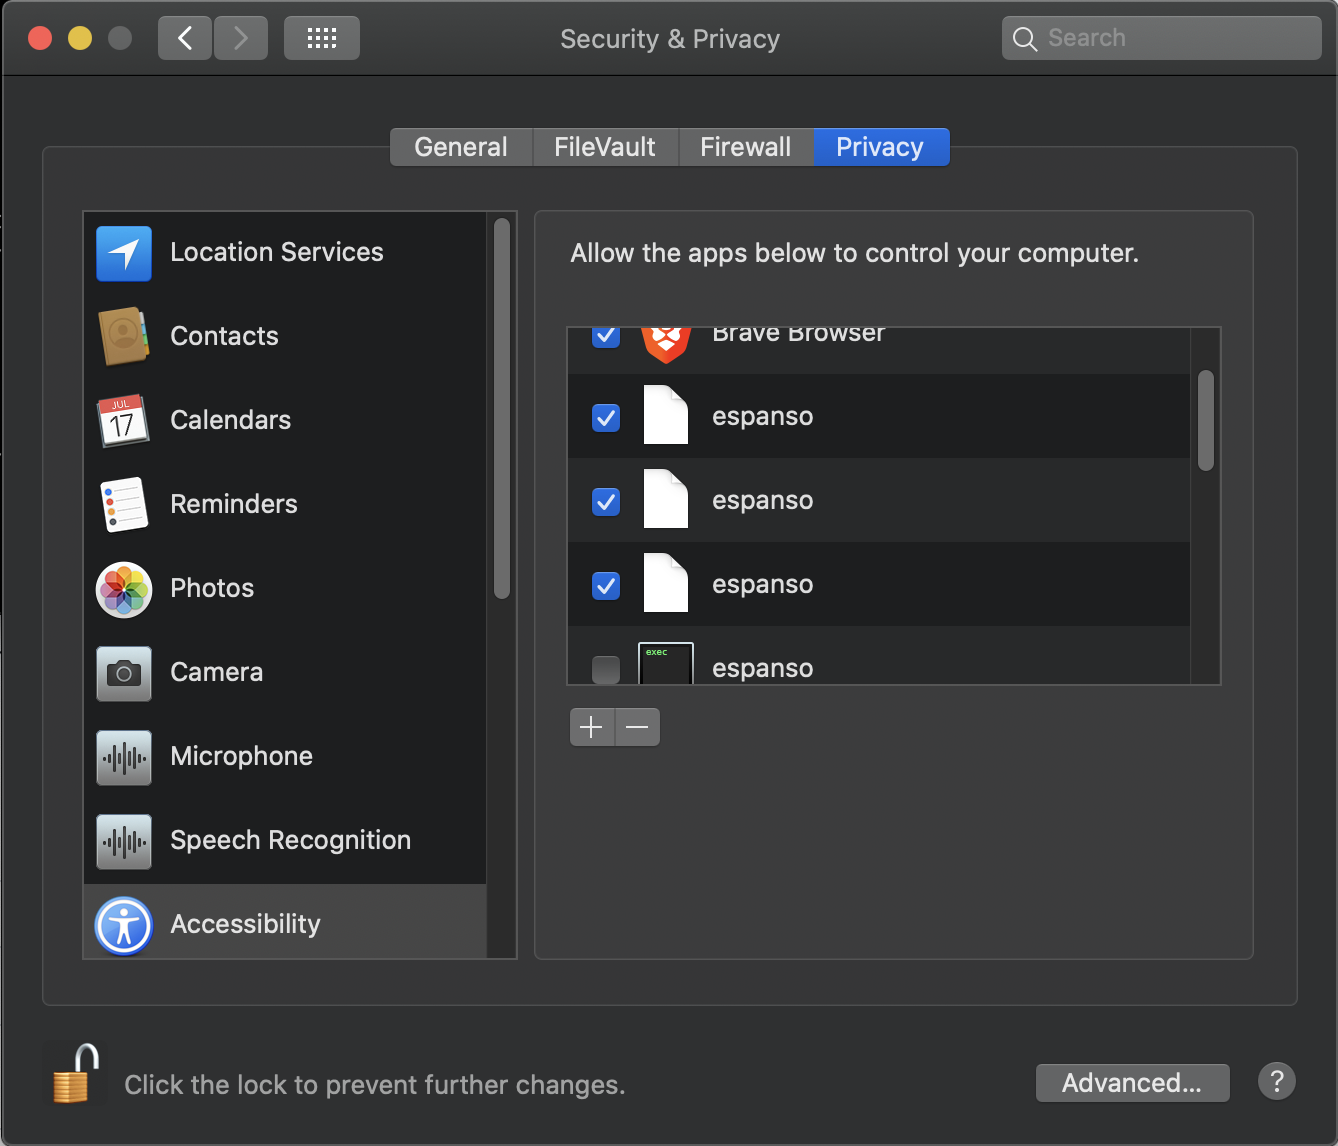Select the Contacts address book icon

(124, 337)
